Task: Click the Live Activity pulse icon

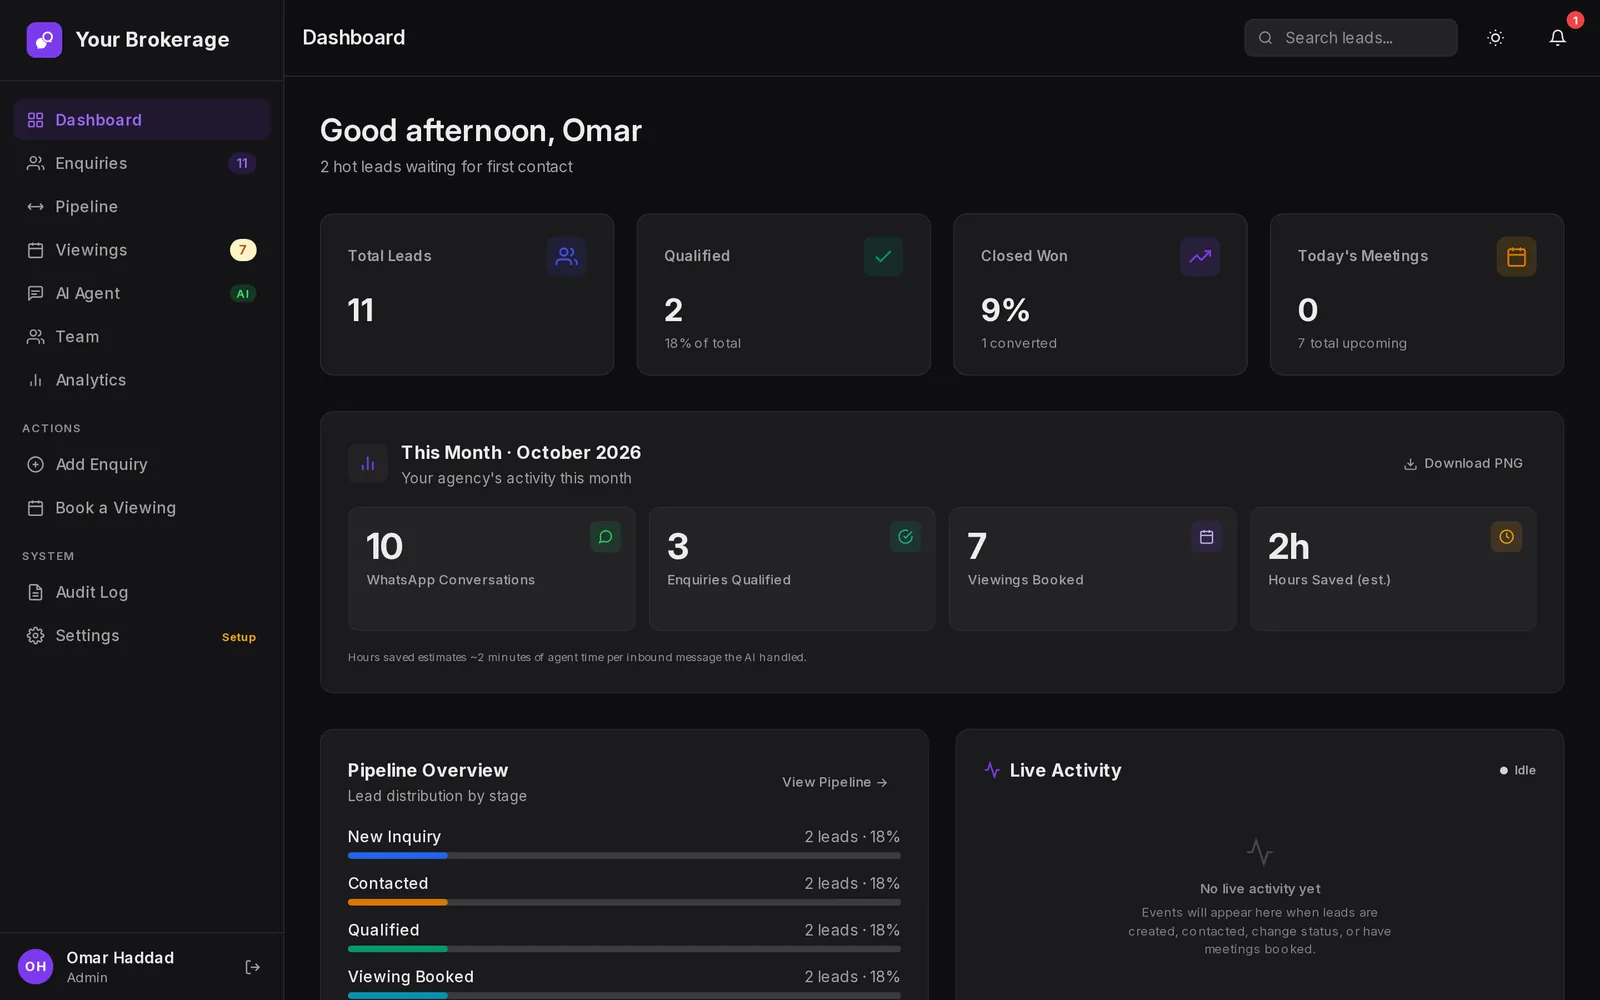Action: point(992,770)
